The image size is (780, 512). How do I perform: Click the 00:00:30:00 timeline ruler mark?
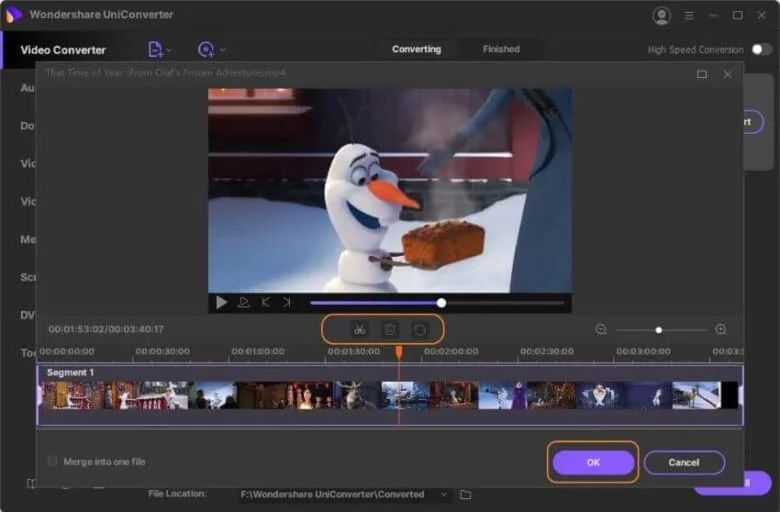[162, 351]
